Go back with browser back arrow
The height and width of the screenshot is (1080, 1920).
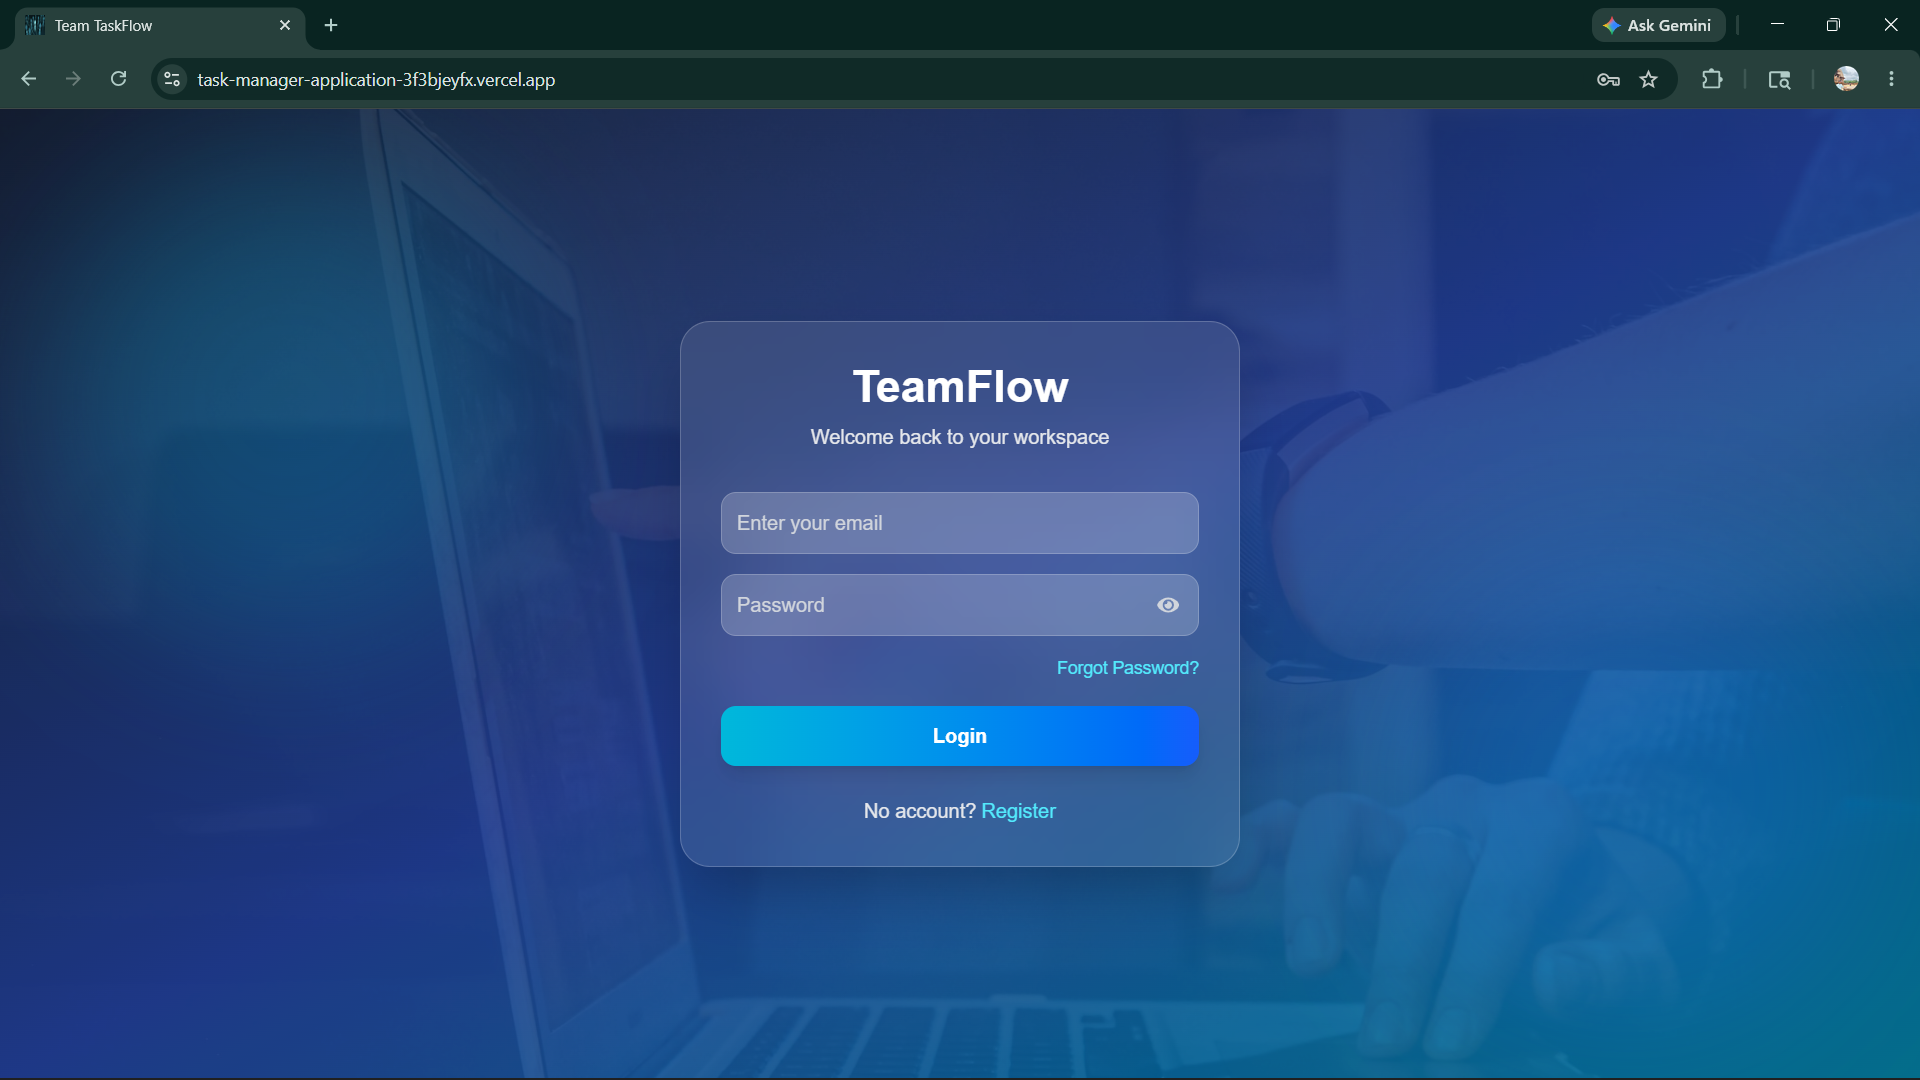(x=29, y=79)
